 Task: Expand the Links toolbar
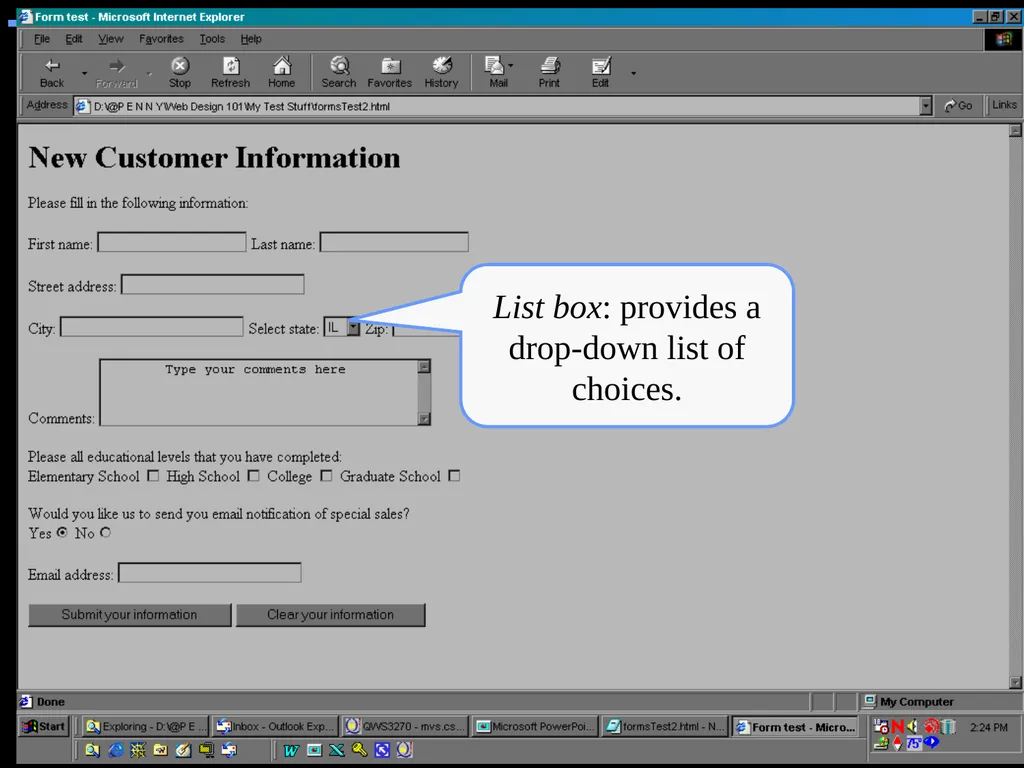coord(1004,105)
